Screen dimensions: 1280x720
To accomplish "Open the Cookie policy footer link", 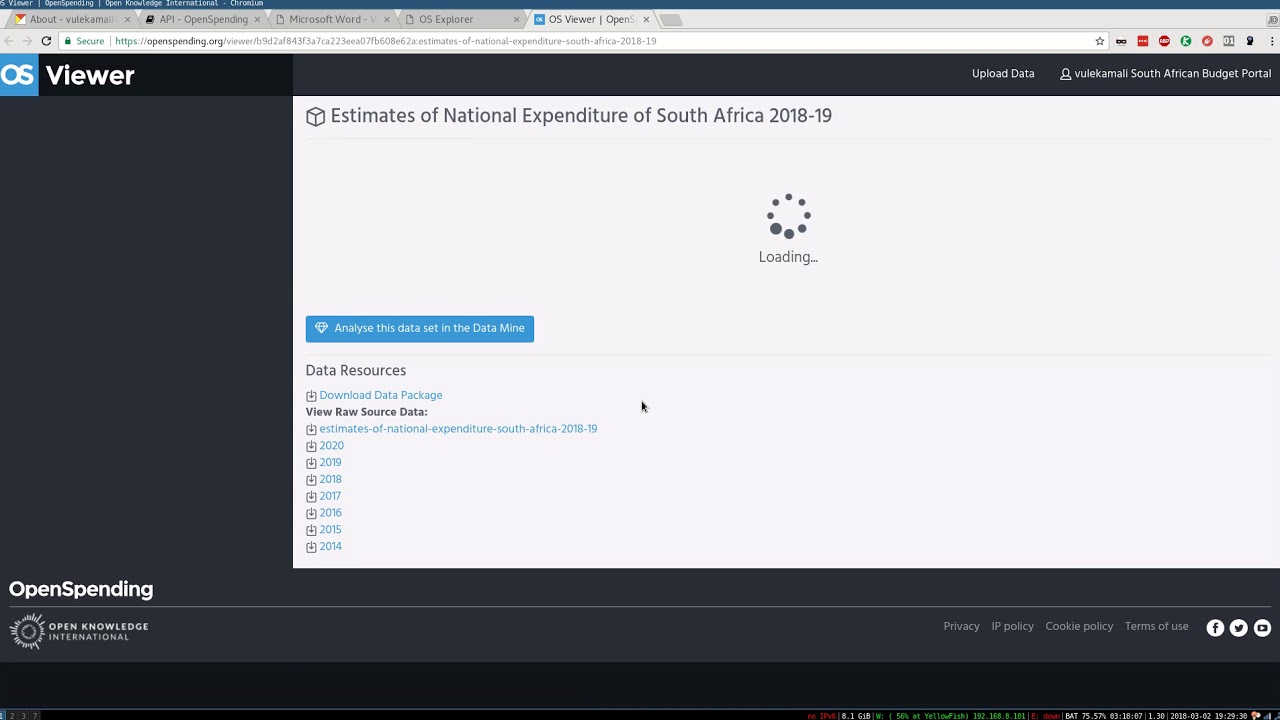I will [1079, 627].
